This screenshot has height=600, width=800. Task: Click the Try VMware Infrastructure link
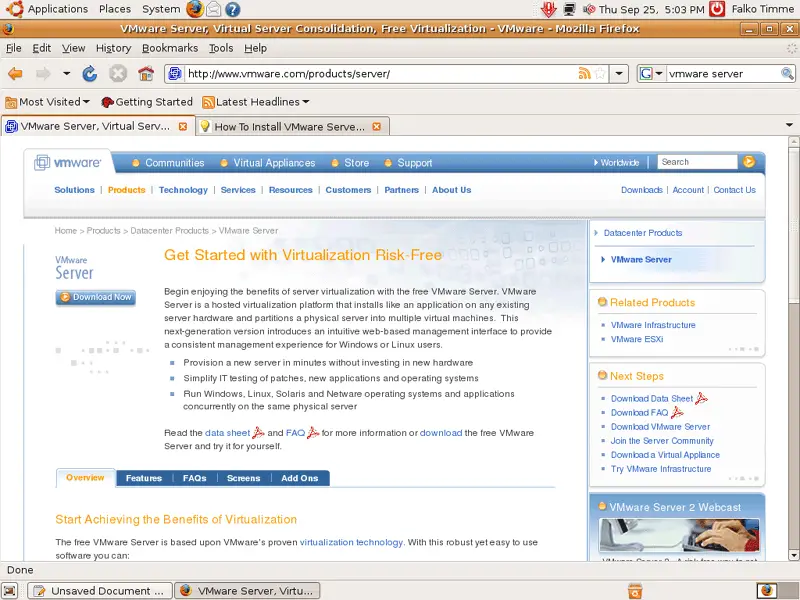pyautogui.click(x=661, y=468)
